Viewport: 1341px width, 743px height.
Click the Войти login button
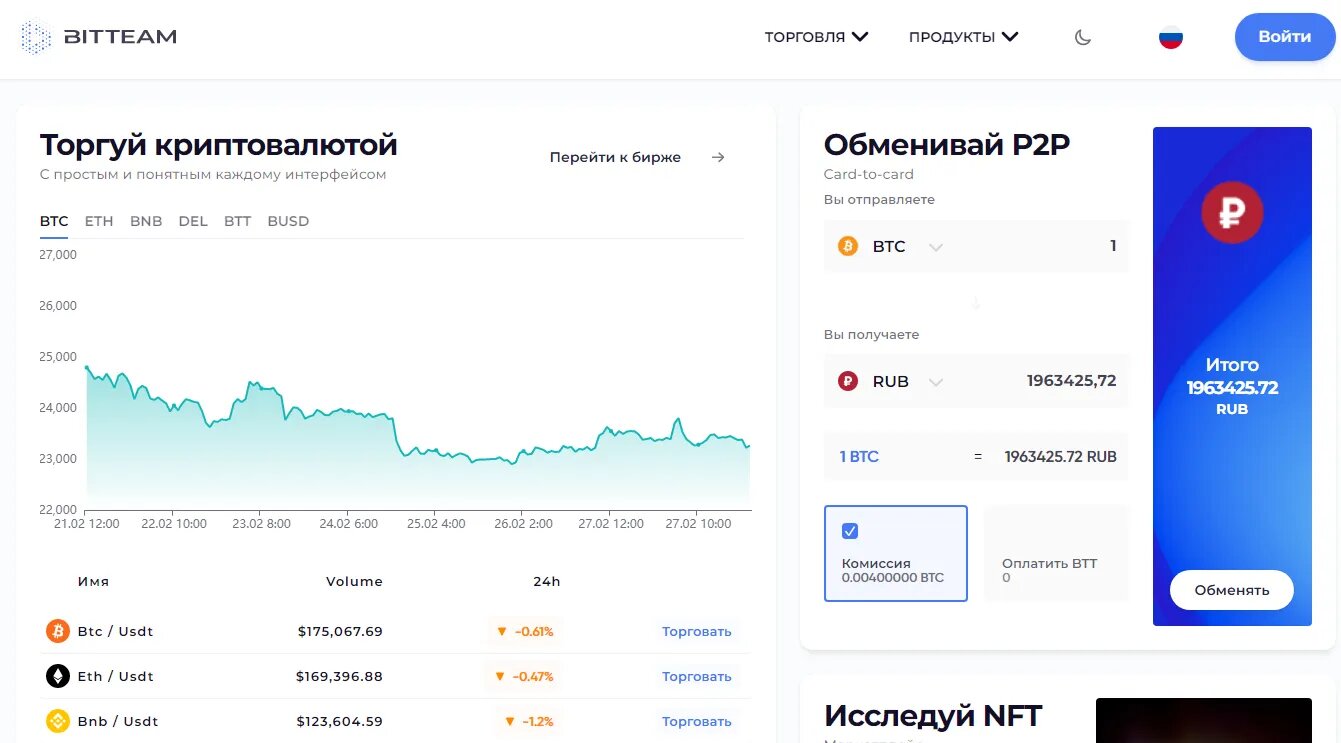click(x=1285, y=37)
